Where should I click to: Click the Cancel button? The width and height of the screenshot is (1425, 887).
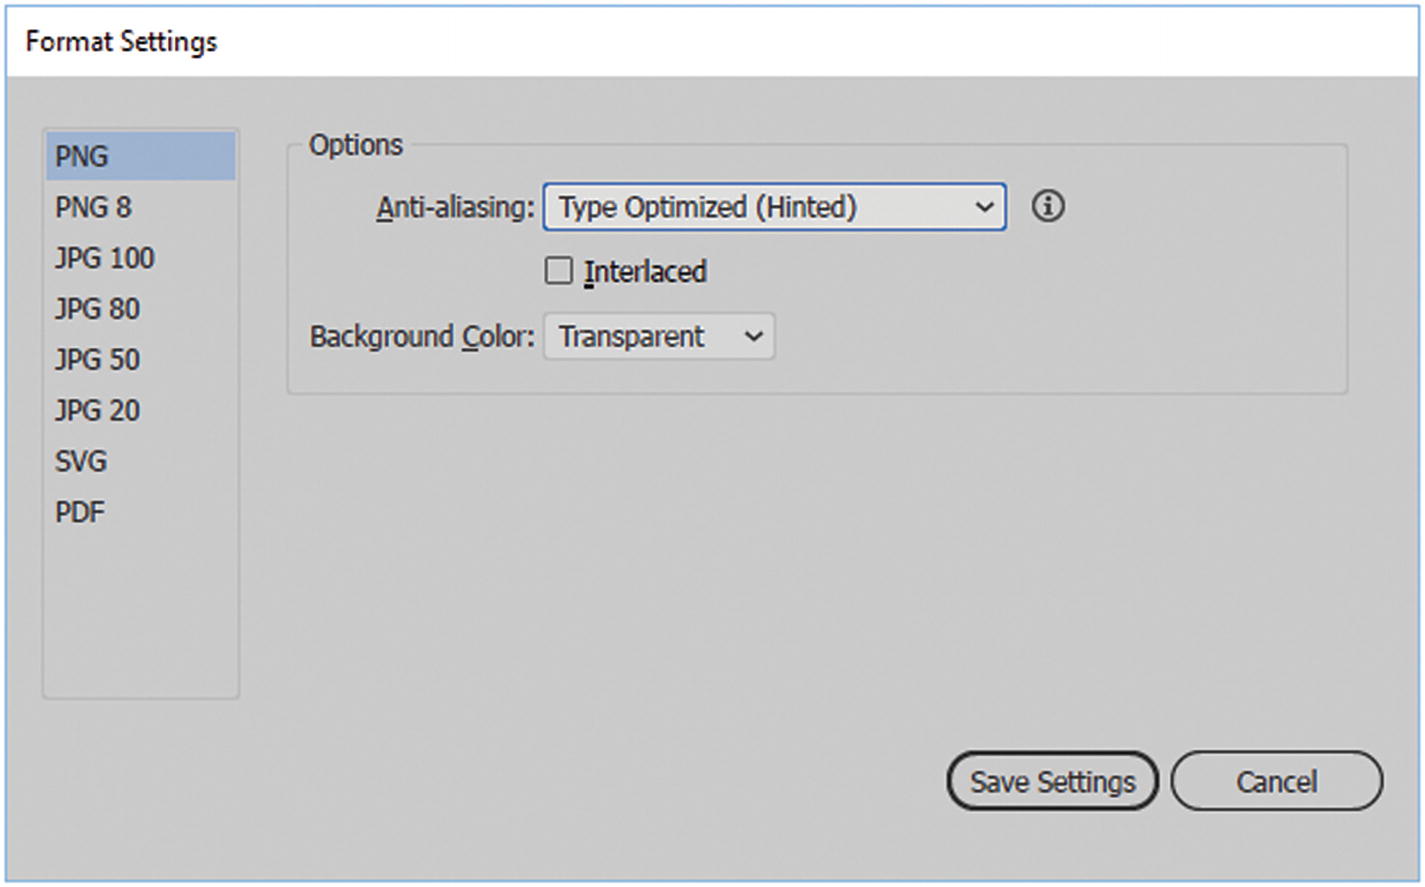point(1276,781)
